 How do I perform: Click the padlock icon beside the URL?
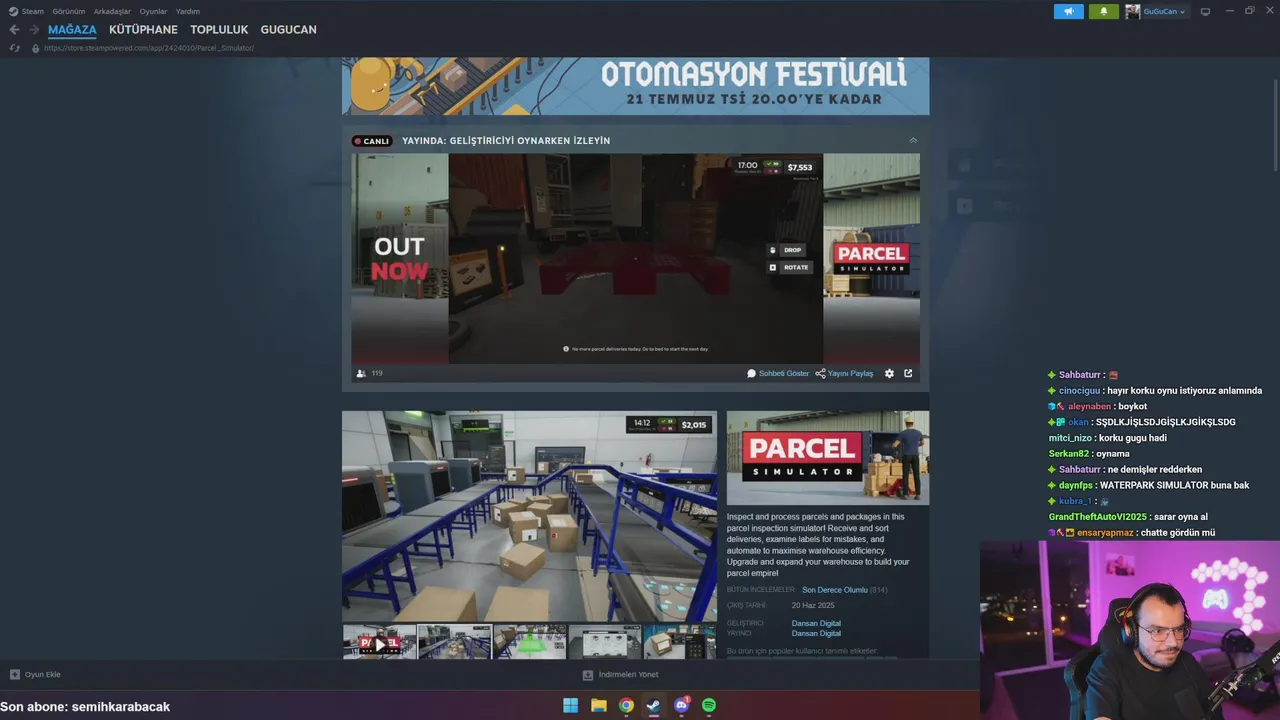pyautogui.click(x=36, y=48)
